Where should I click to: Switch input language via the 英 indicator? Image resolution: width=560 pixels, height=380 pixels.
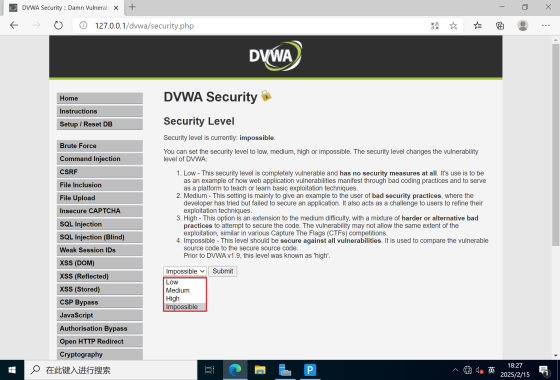point(491,370)
